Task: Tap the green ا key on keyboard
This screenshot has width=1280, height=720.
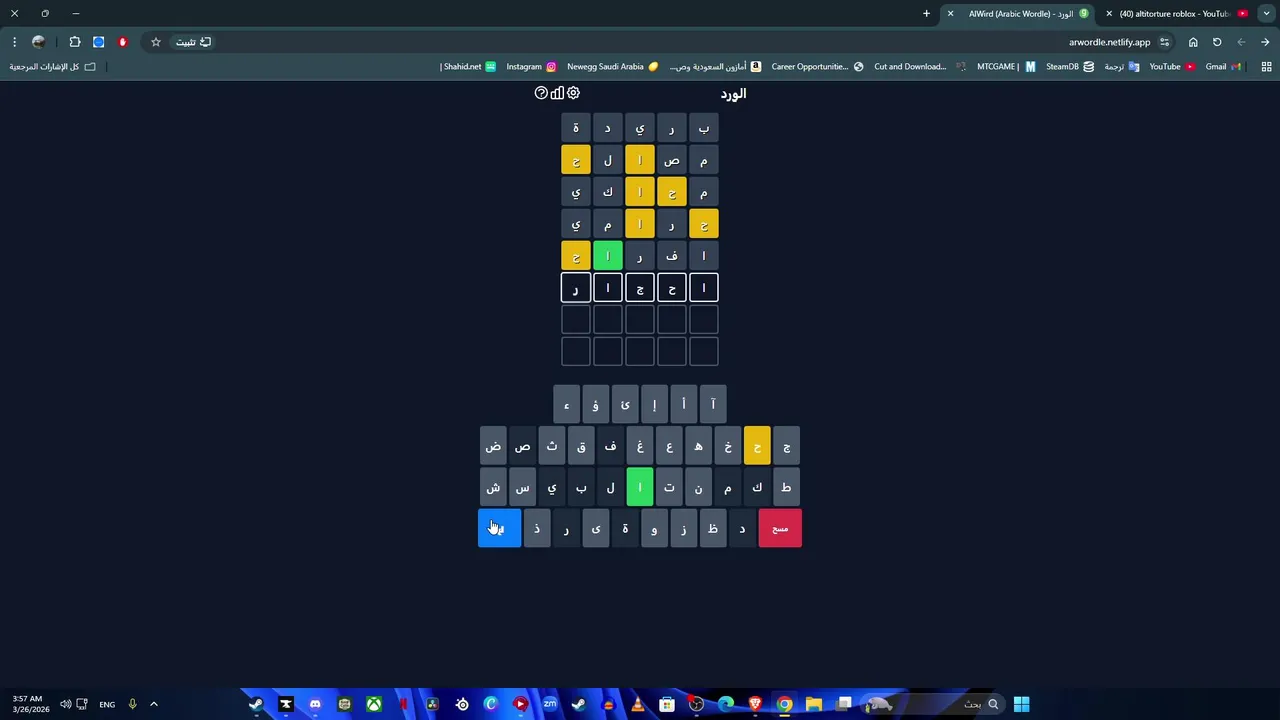Action: tap(640, 487)
